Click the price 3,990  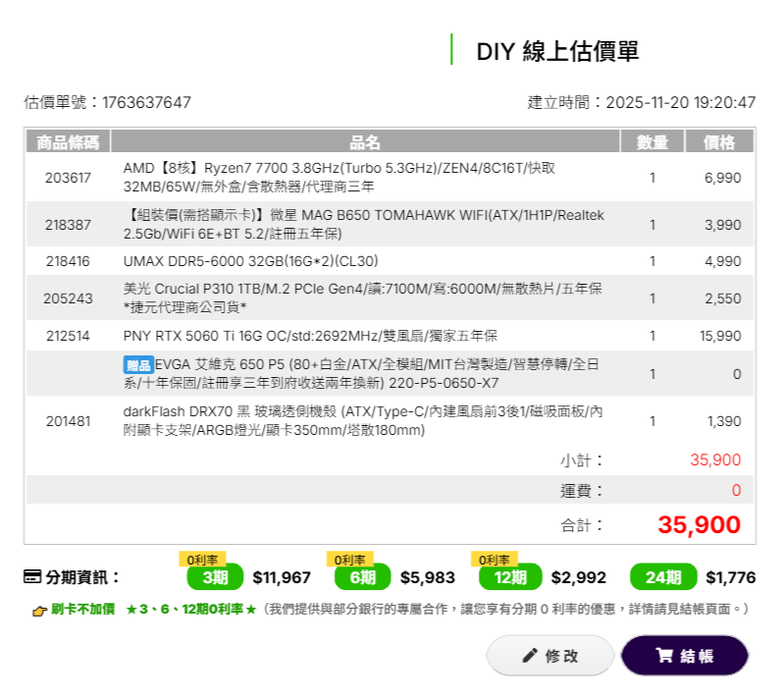pos(722,225)
